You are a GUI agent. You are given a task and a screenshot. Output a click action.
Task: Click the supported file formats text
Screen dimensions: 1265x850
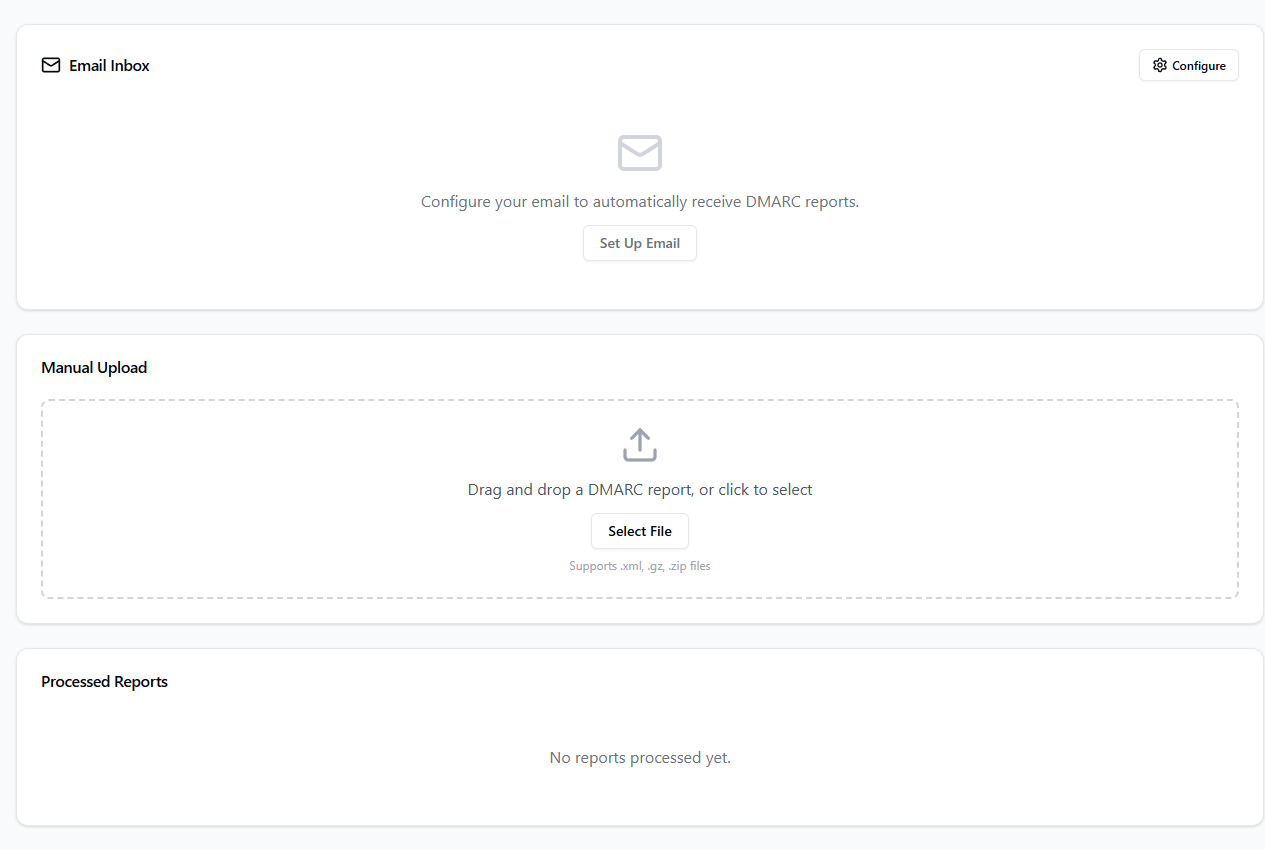pyautogui.click(x=639, y=565)
